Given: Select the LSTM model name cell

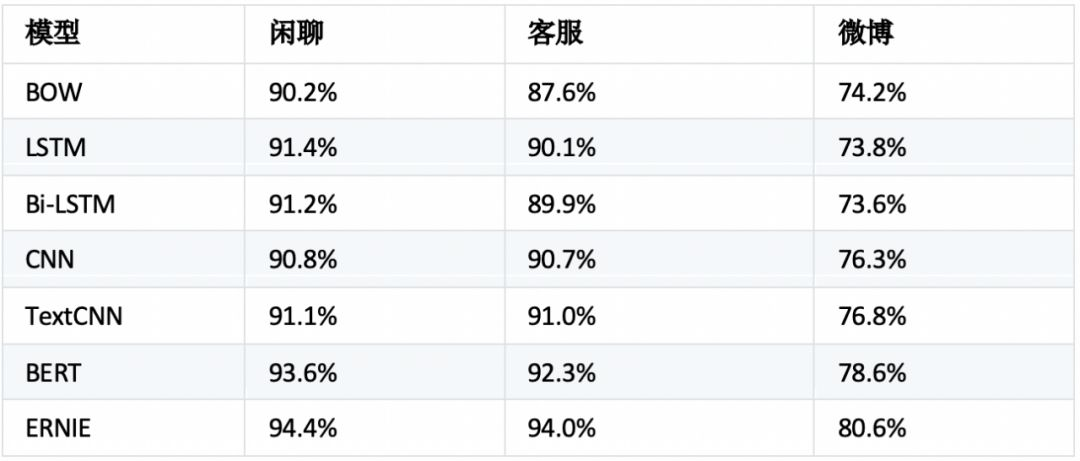Looking at the screenshot, I should click(56, 148).
